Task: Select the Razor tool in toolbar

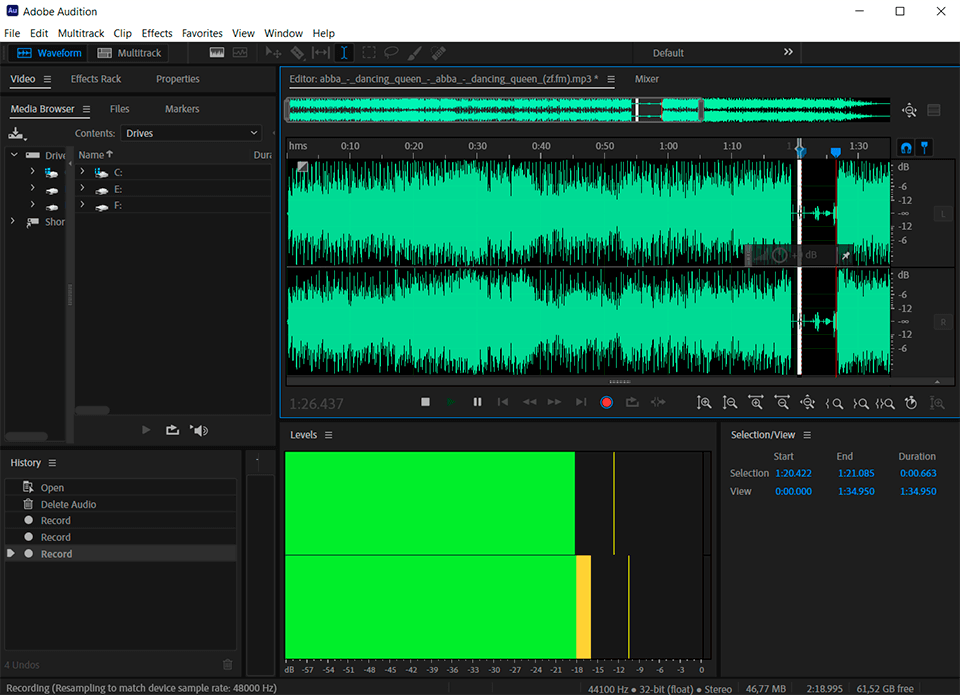Action: click(297, 53)
